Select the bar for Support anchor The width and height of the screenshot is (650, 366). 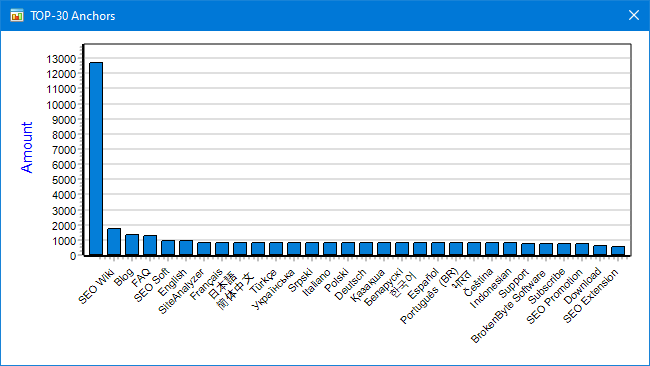click(528, 249)
